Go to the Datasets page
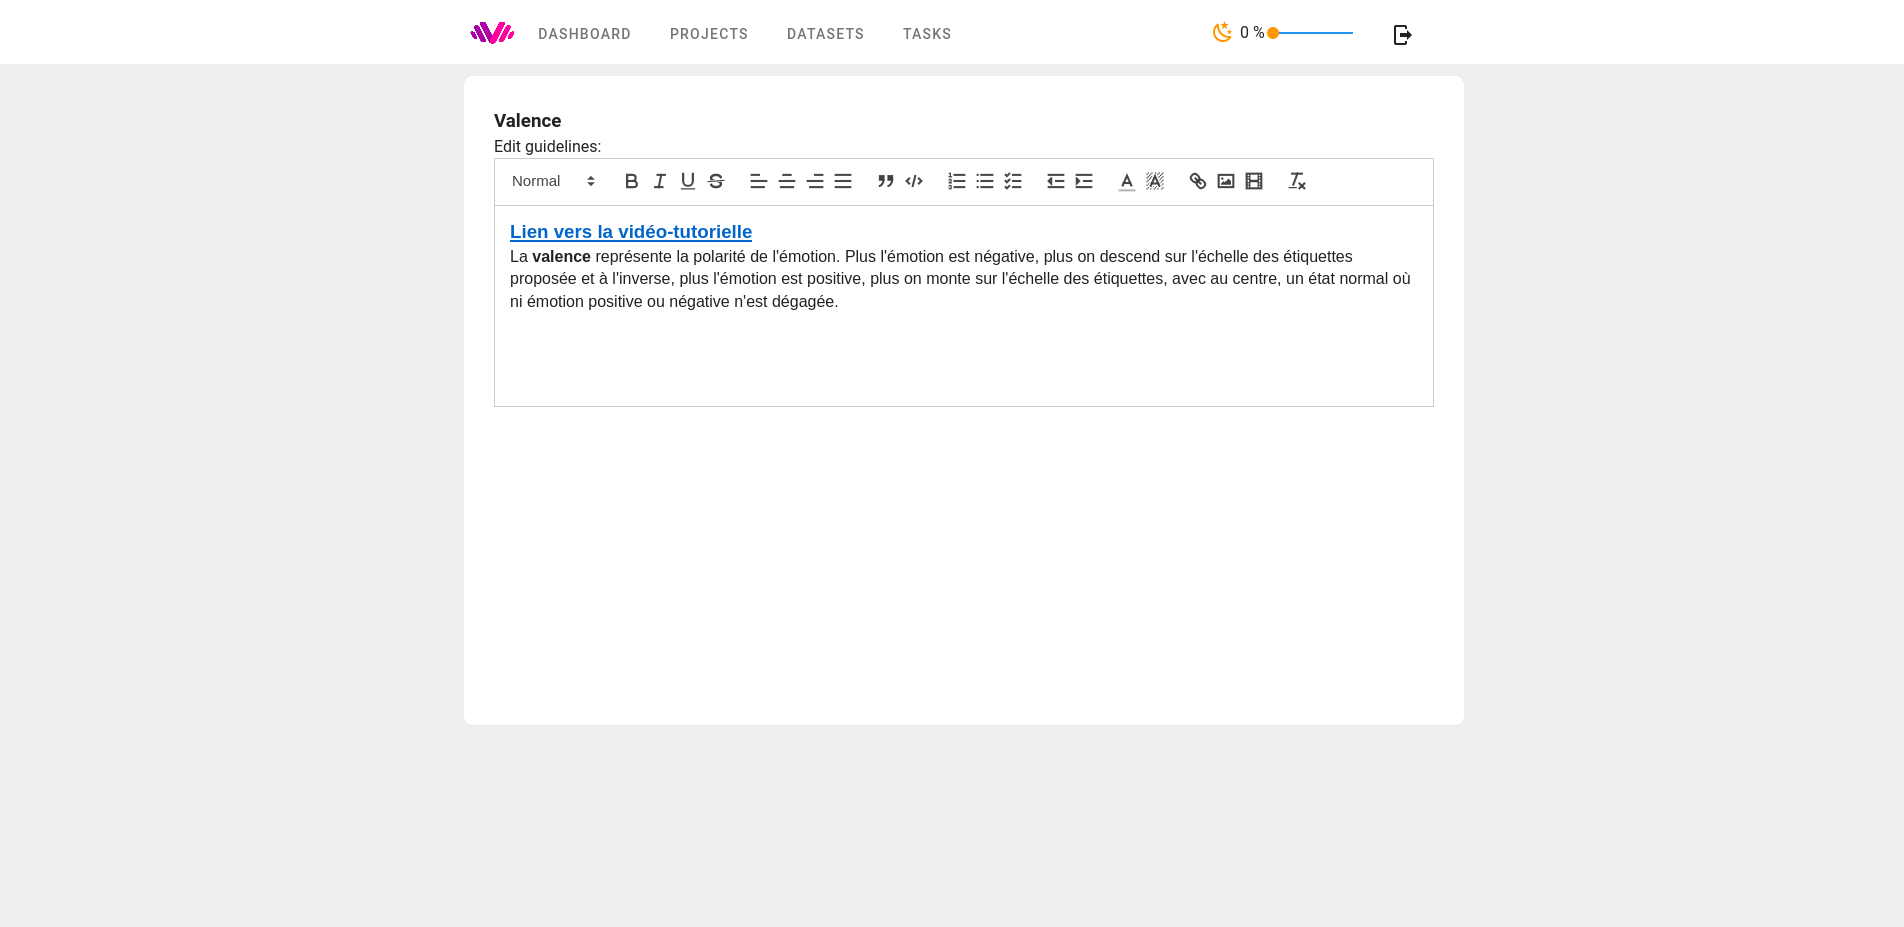 pos(825,34)
